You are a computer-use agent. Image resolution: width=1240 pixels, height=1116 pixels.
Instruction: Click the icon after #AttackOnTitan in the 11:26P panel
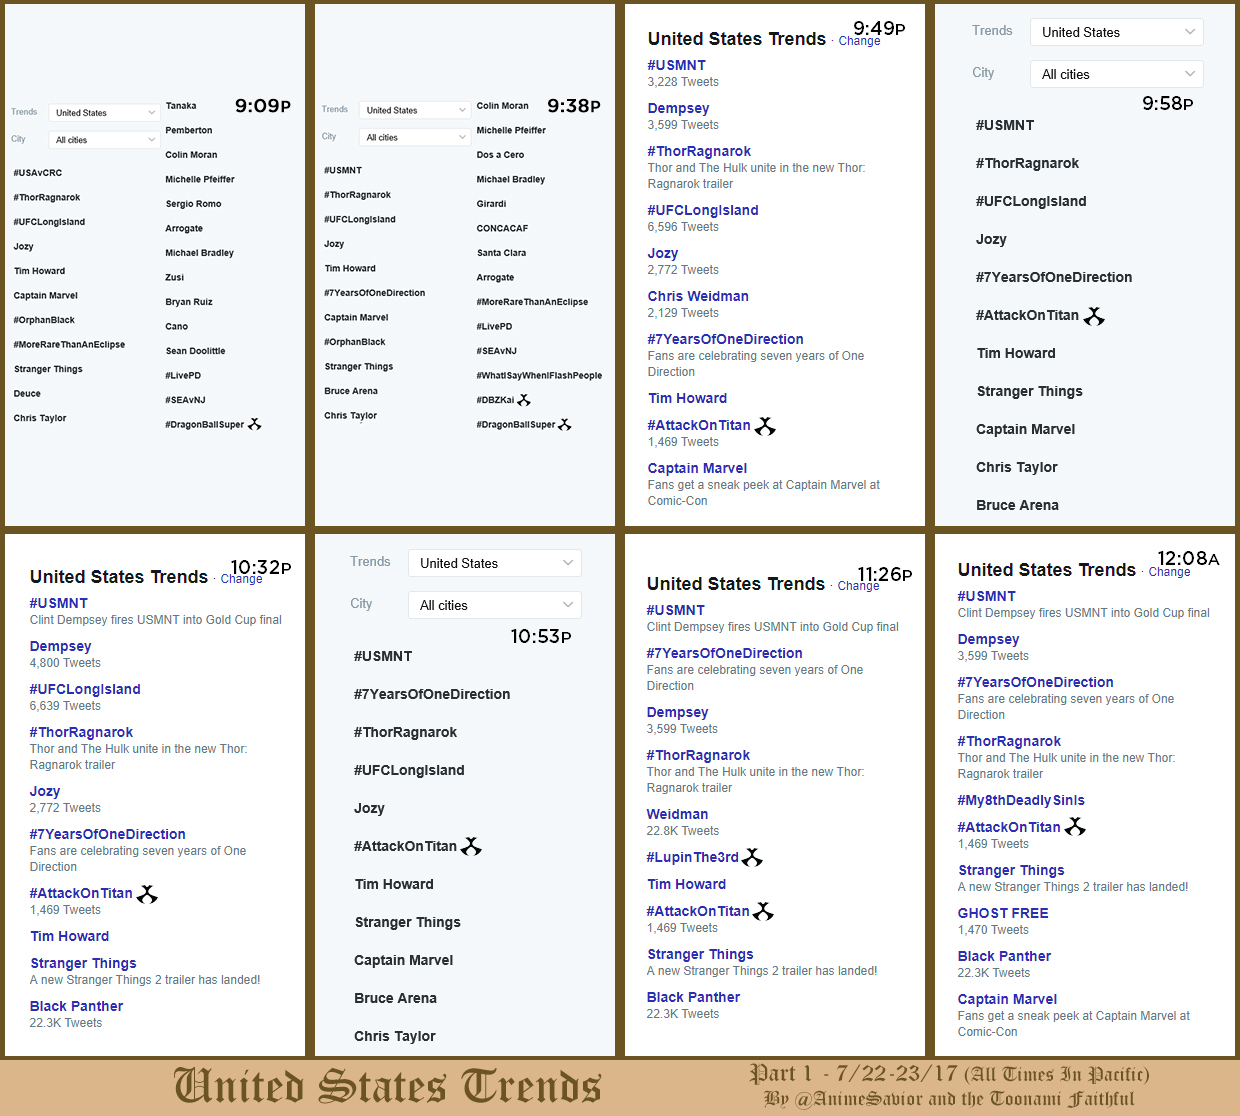click(763, 911)
